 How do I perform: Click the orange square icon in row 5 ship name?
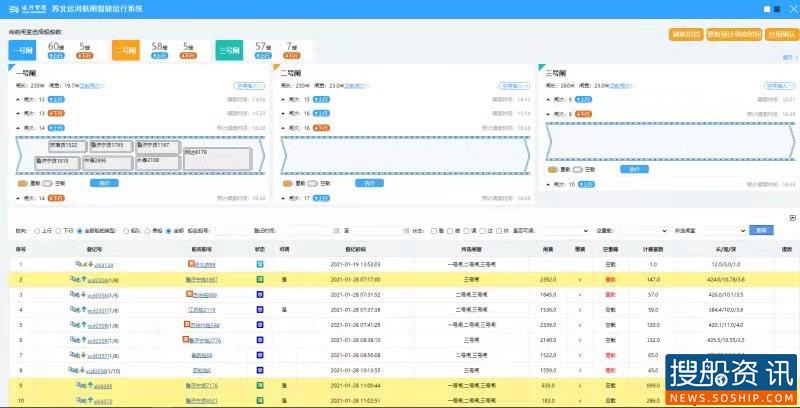(187, 324)
